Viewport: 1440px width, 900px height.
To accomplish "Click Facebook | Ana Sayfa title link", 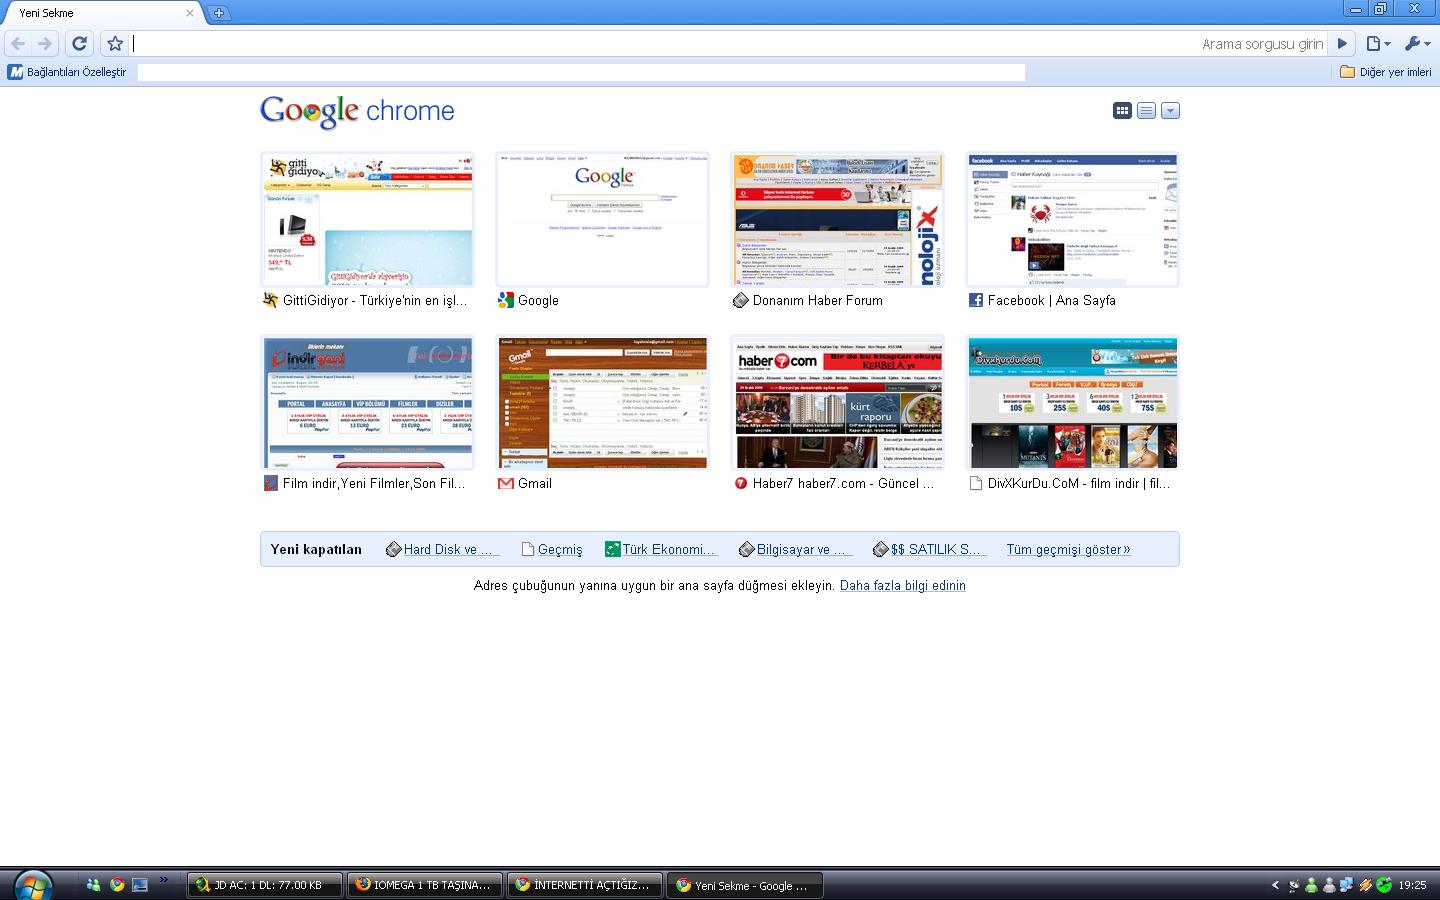I will coord(1052,300).
